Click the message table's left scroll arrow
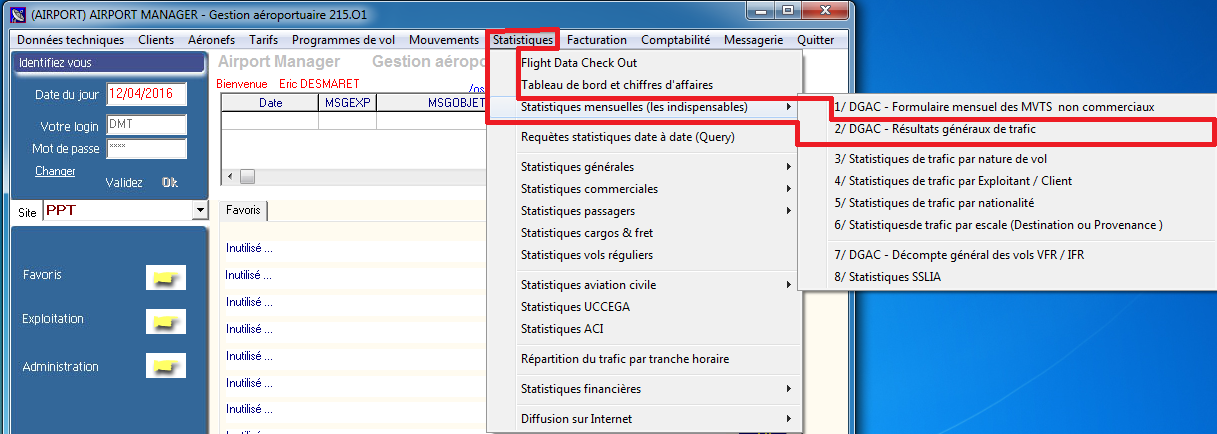Image resolution: width=1217 pixels, height=434 pixels. [x=229, y=177]
